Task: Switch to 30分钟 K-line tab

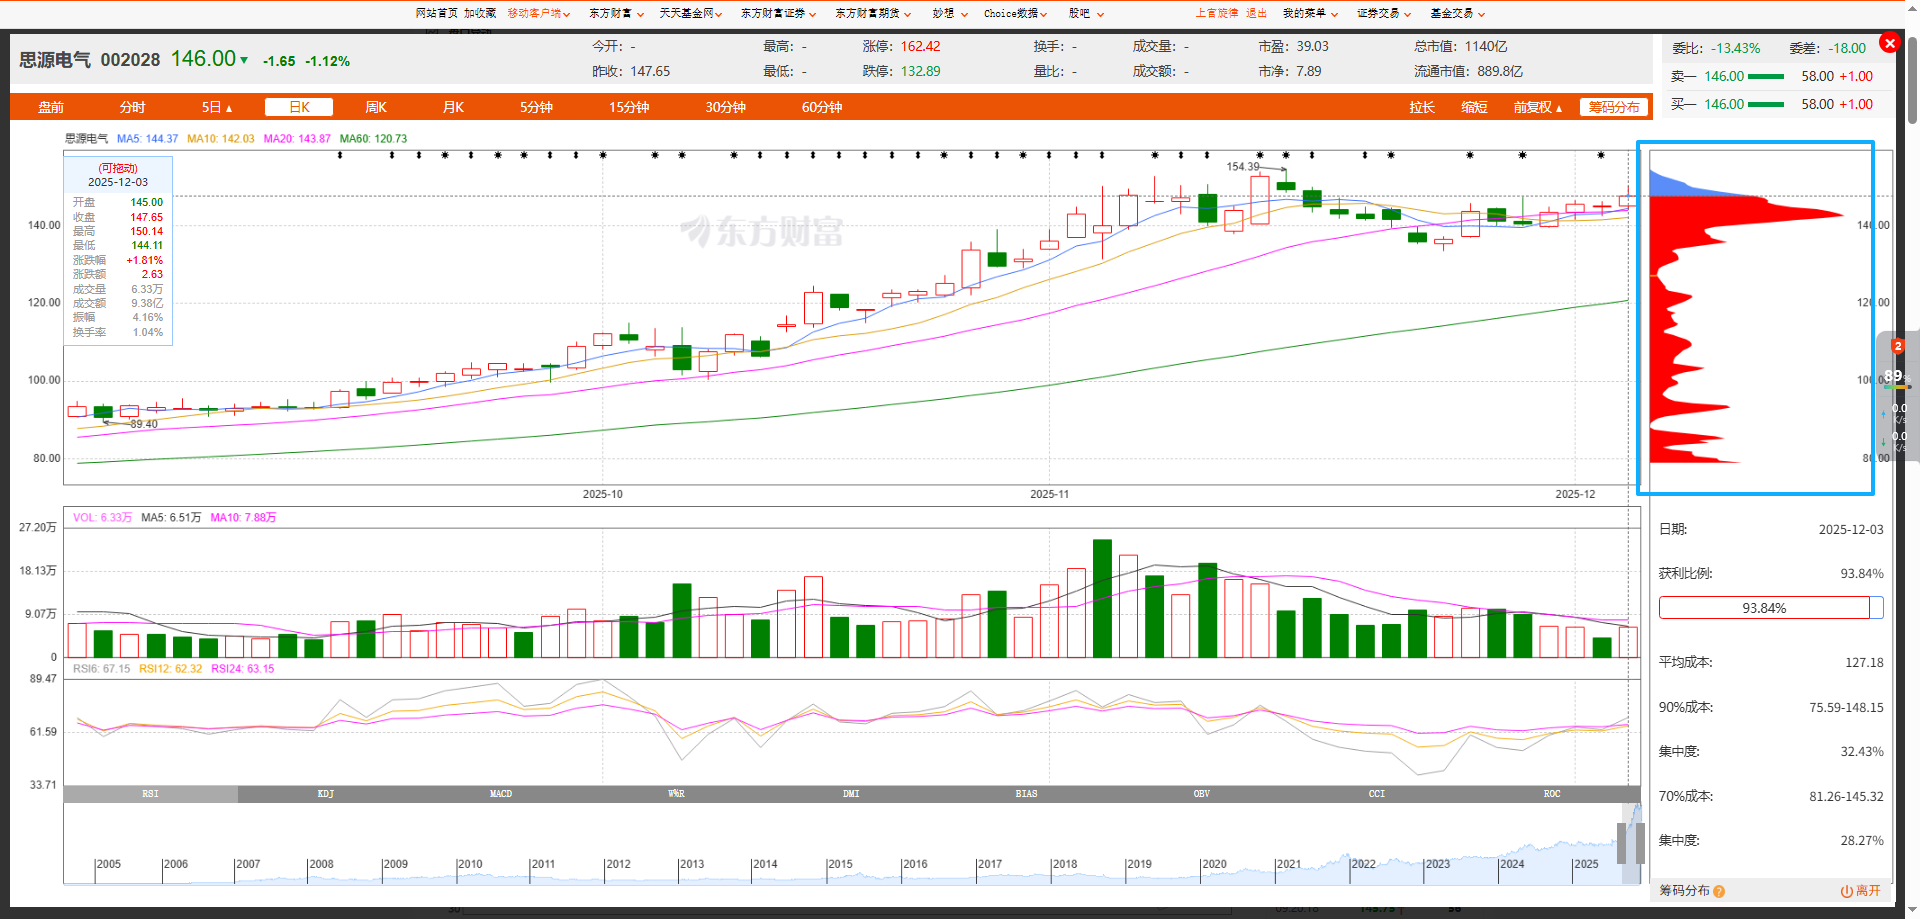Action: 725,107
